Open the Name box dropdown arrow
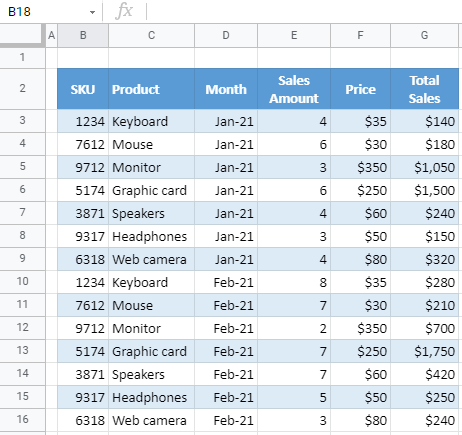This screenshot has height=435, width=462. (x=92, y=13)
